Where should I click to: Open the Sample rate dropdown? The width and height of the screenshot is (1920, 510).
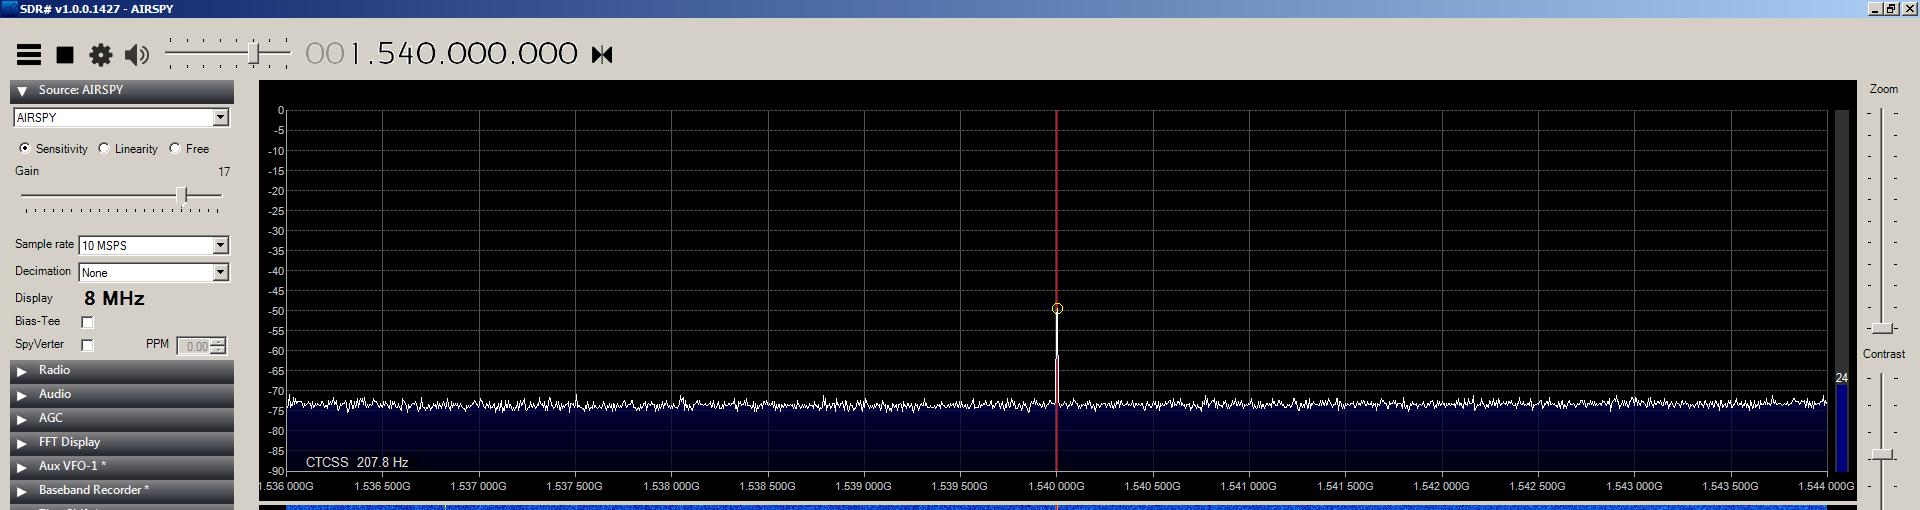(221, 245)
